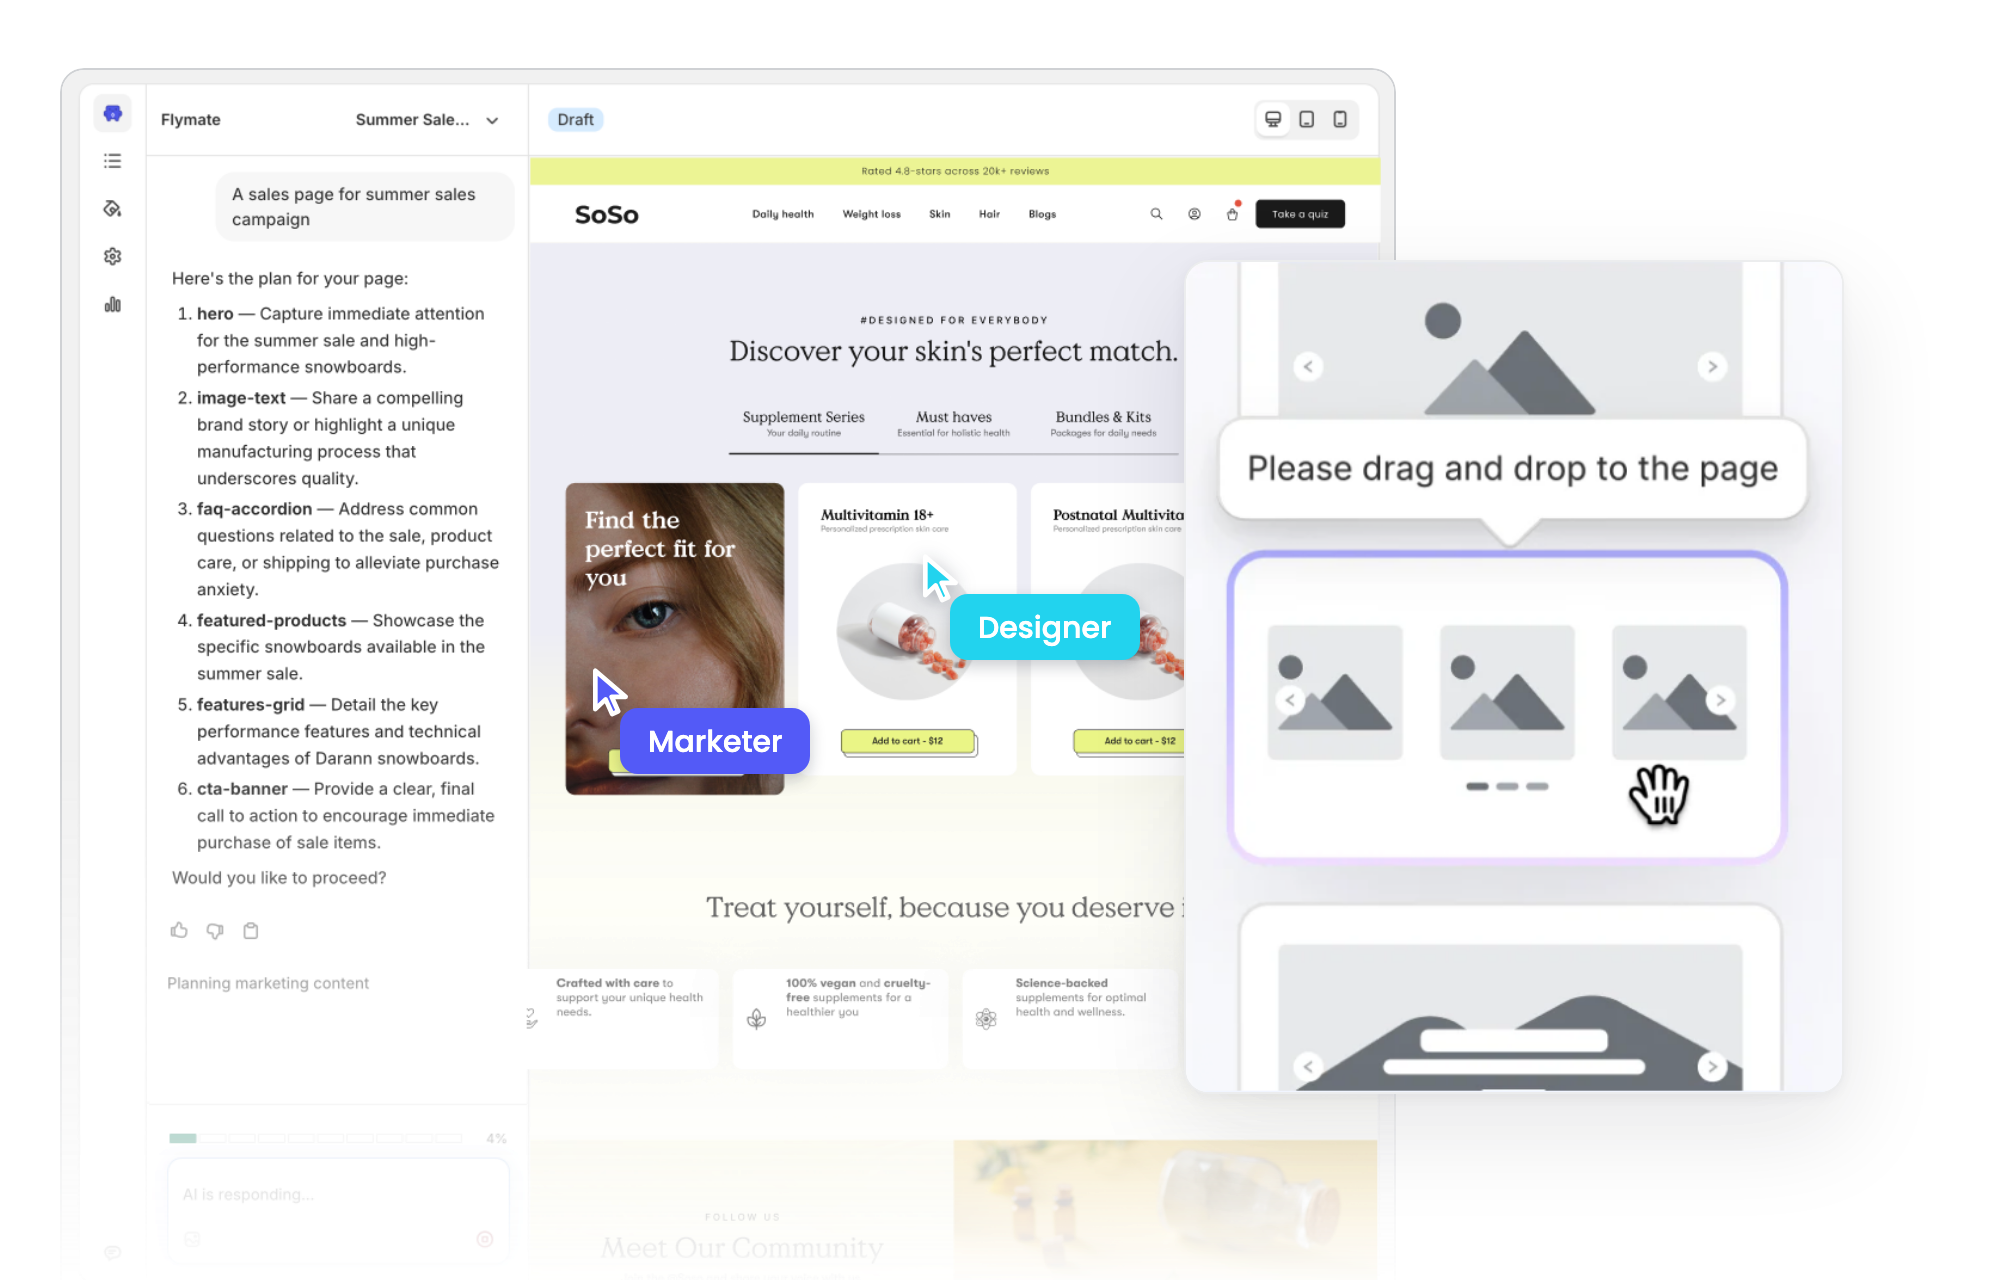Viewport: 2000px width, 1280px height.
Task: Open the paint bucket style icon
Action: [x=112, y=208]
